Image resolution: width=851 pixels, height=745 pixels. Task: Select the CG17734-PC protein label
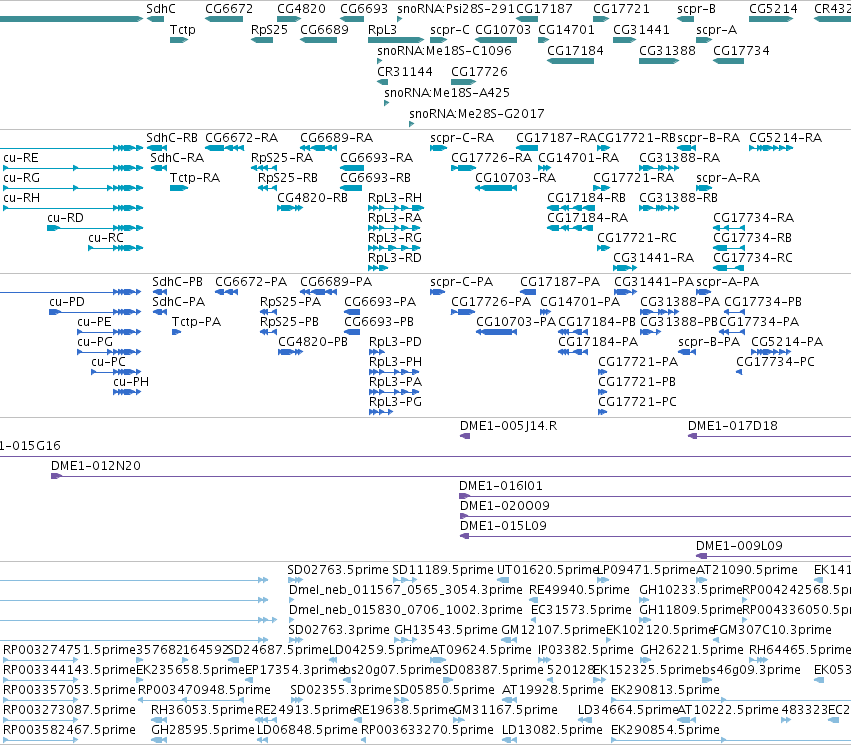[x=775, y=362]
